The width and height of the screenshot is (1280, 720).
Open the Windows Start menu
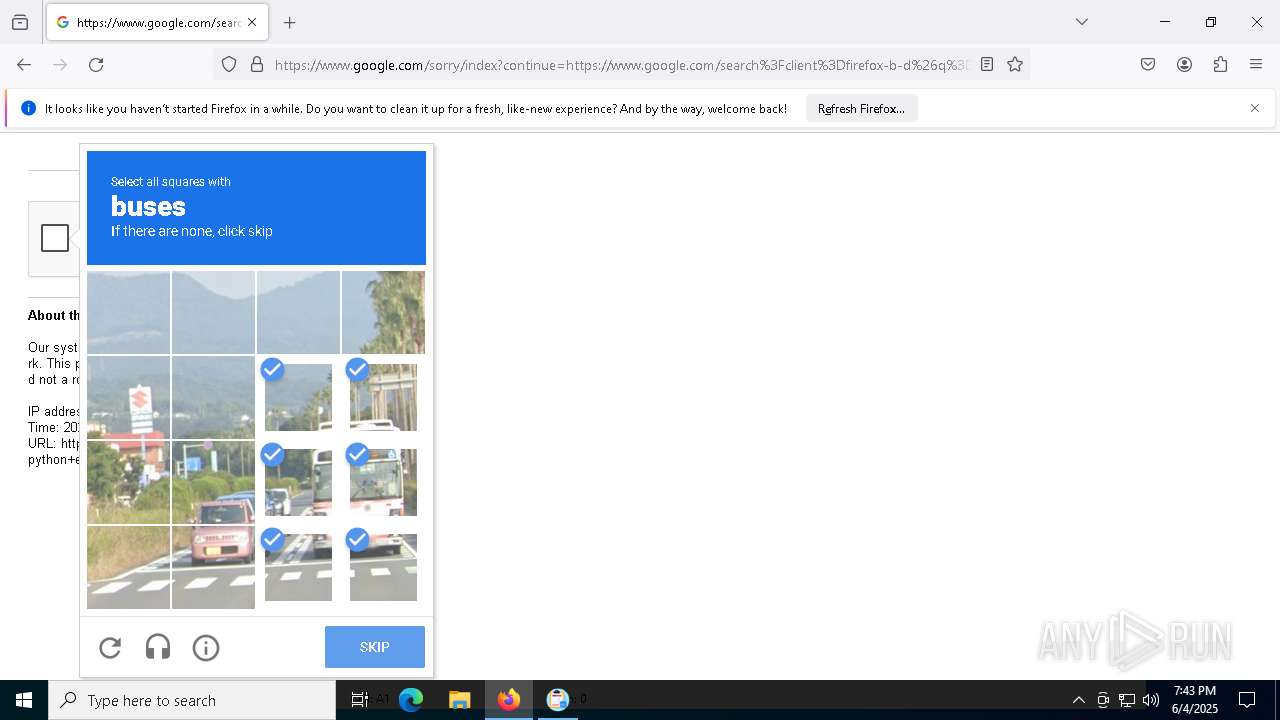click(24, 700)
